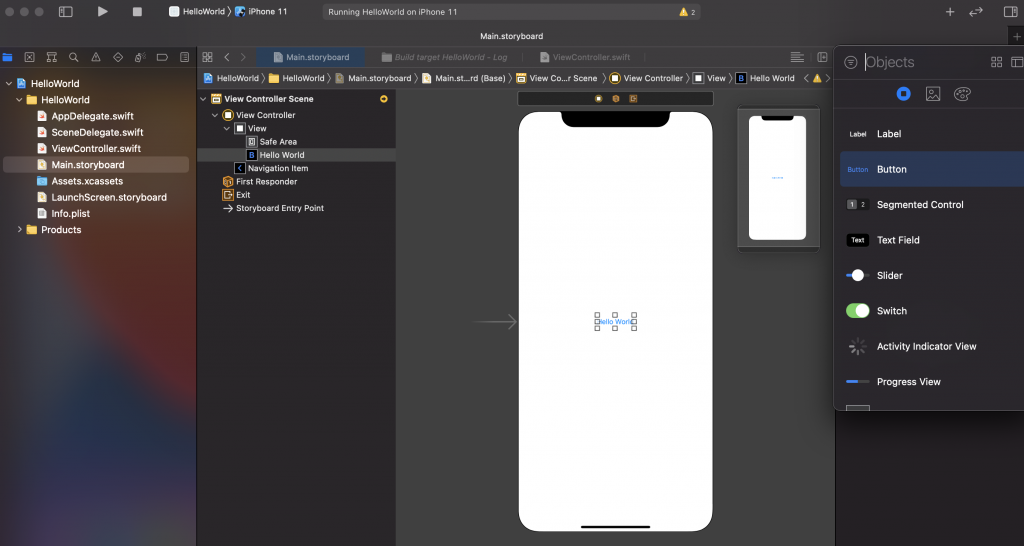
Task: Switch to Build target HelloWorld Log tab
Action: [x=444, y=57]
